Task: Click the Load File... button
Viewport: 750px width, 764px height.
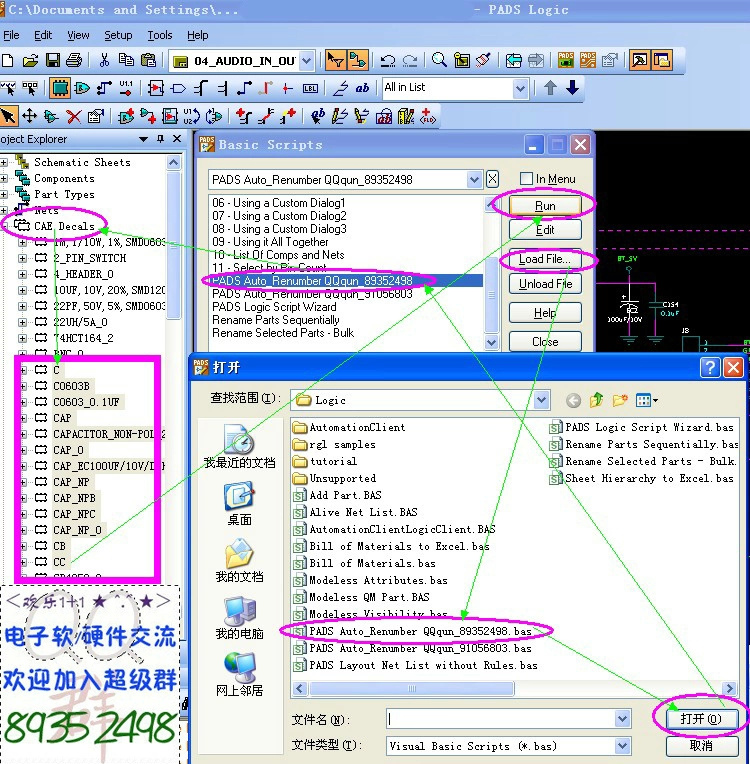Action: [x=545, y=259]
